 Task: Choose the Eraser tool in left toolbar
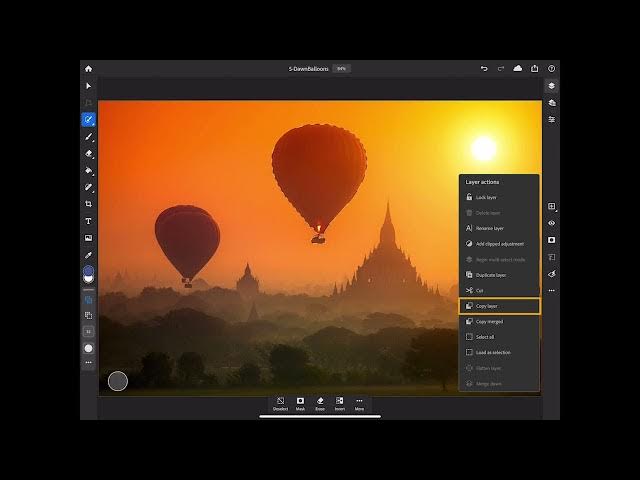tap(88, 154)
